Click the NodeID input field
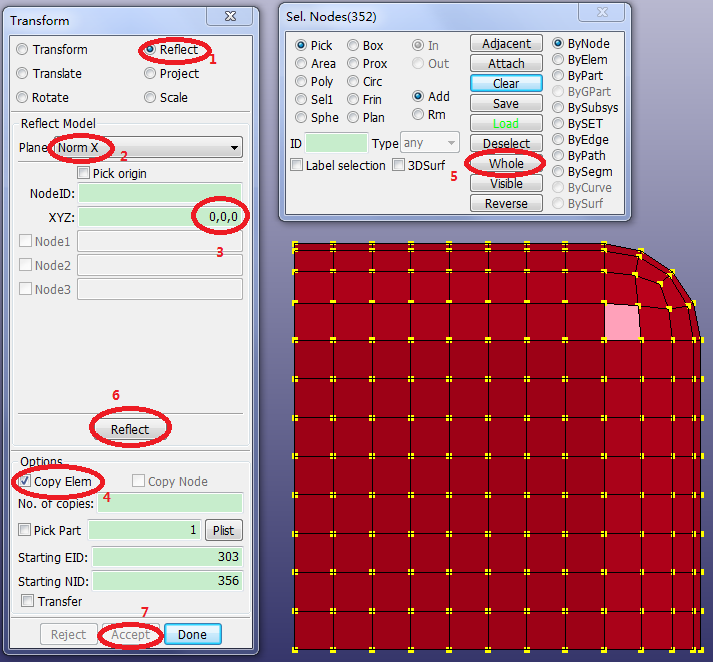 pos(160,193)
